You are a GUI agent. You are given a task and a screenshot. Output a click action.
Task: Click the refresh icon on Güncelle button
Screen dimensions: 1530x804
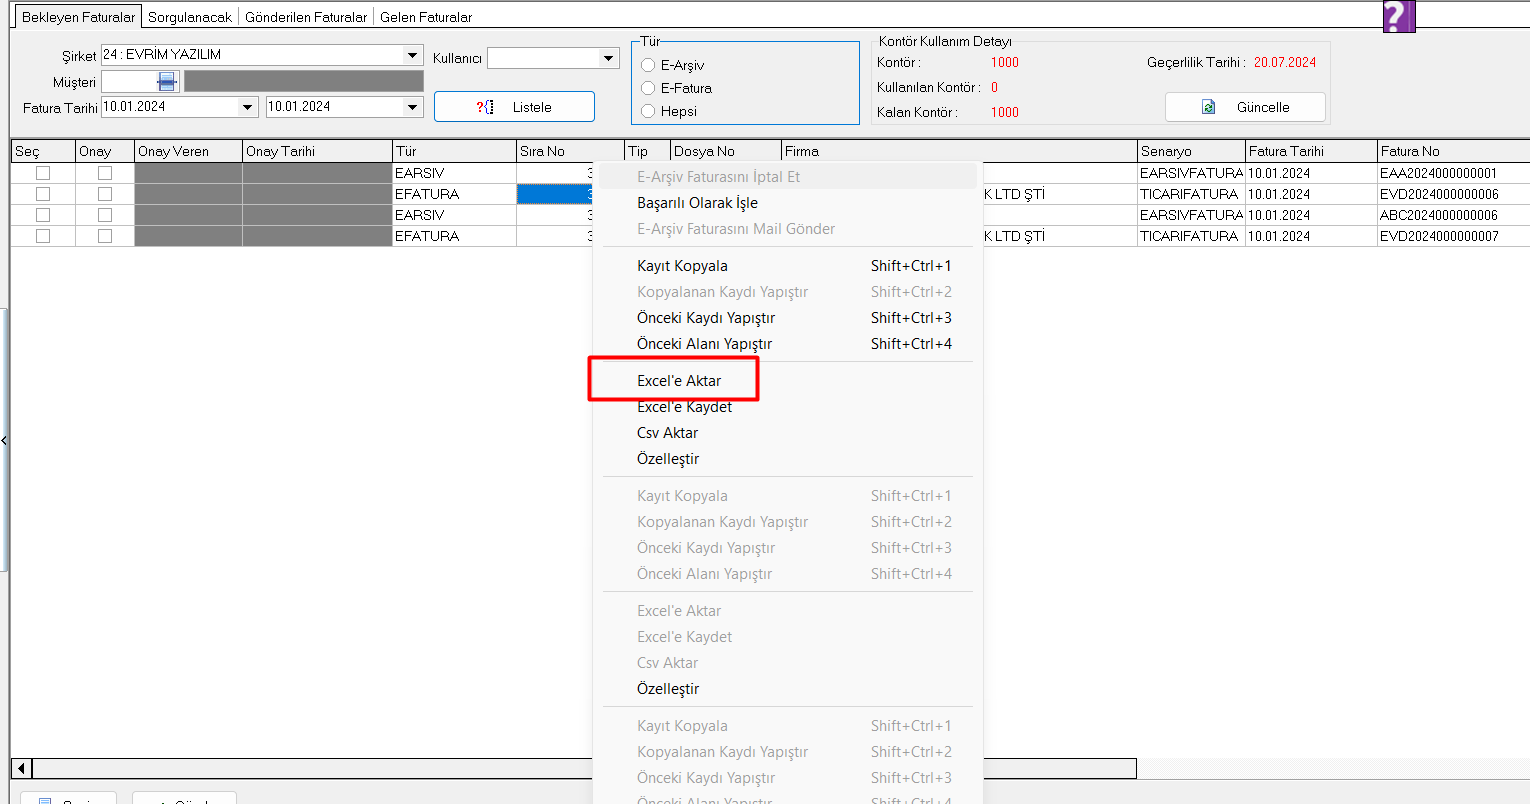click(1208, 107)
